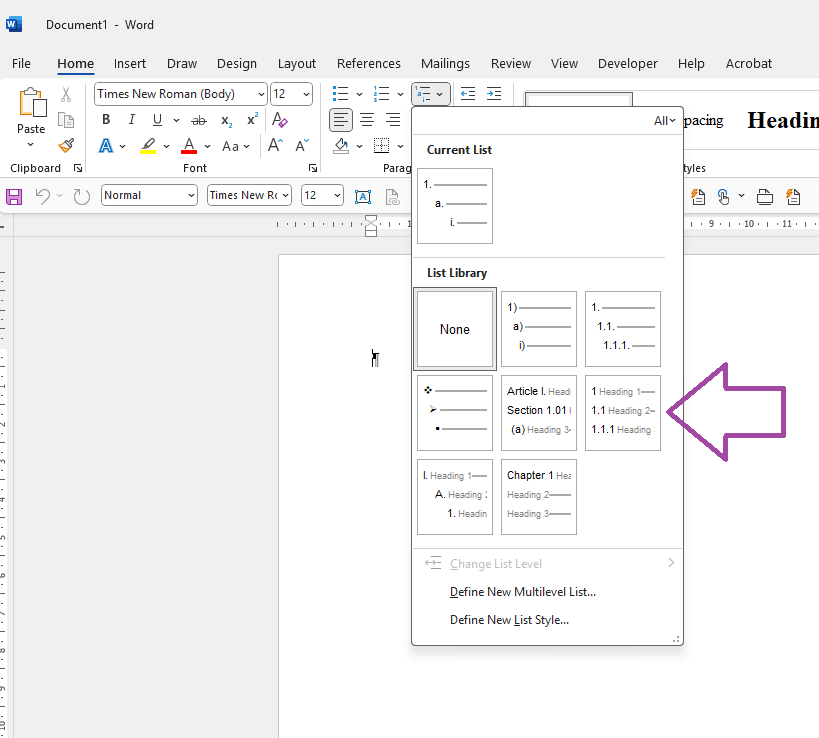Apply Center paragraph alignment

(x=367, y=120)
